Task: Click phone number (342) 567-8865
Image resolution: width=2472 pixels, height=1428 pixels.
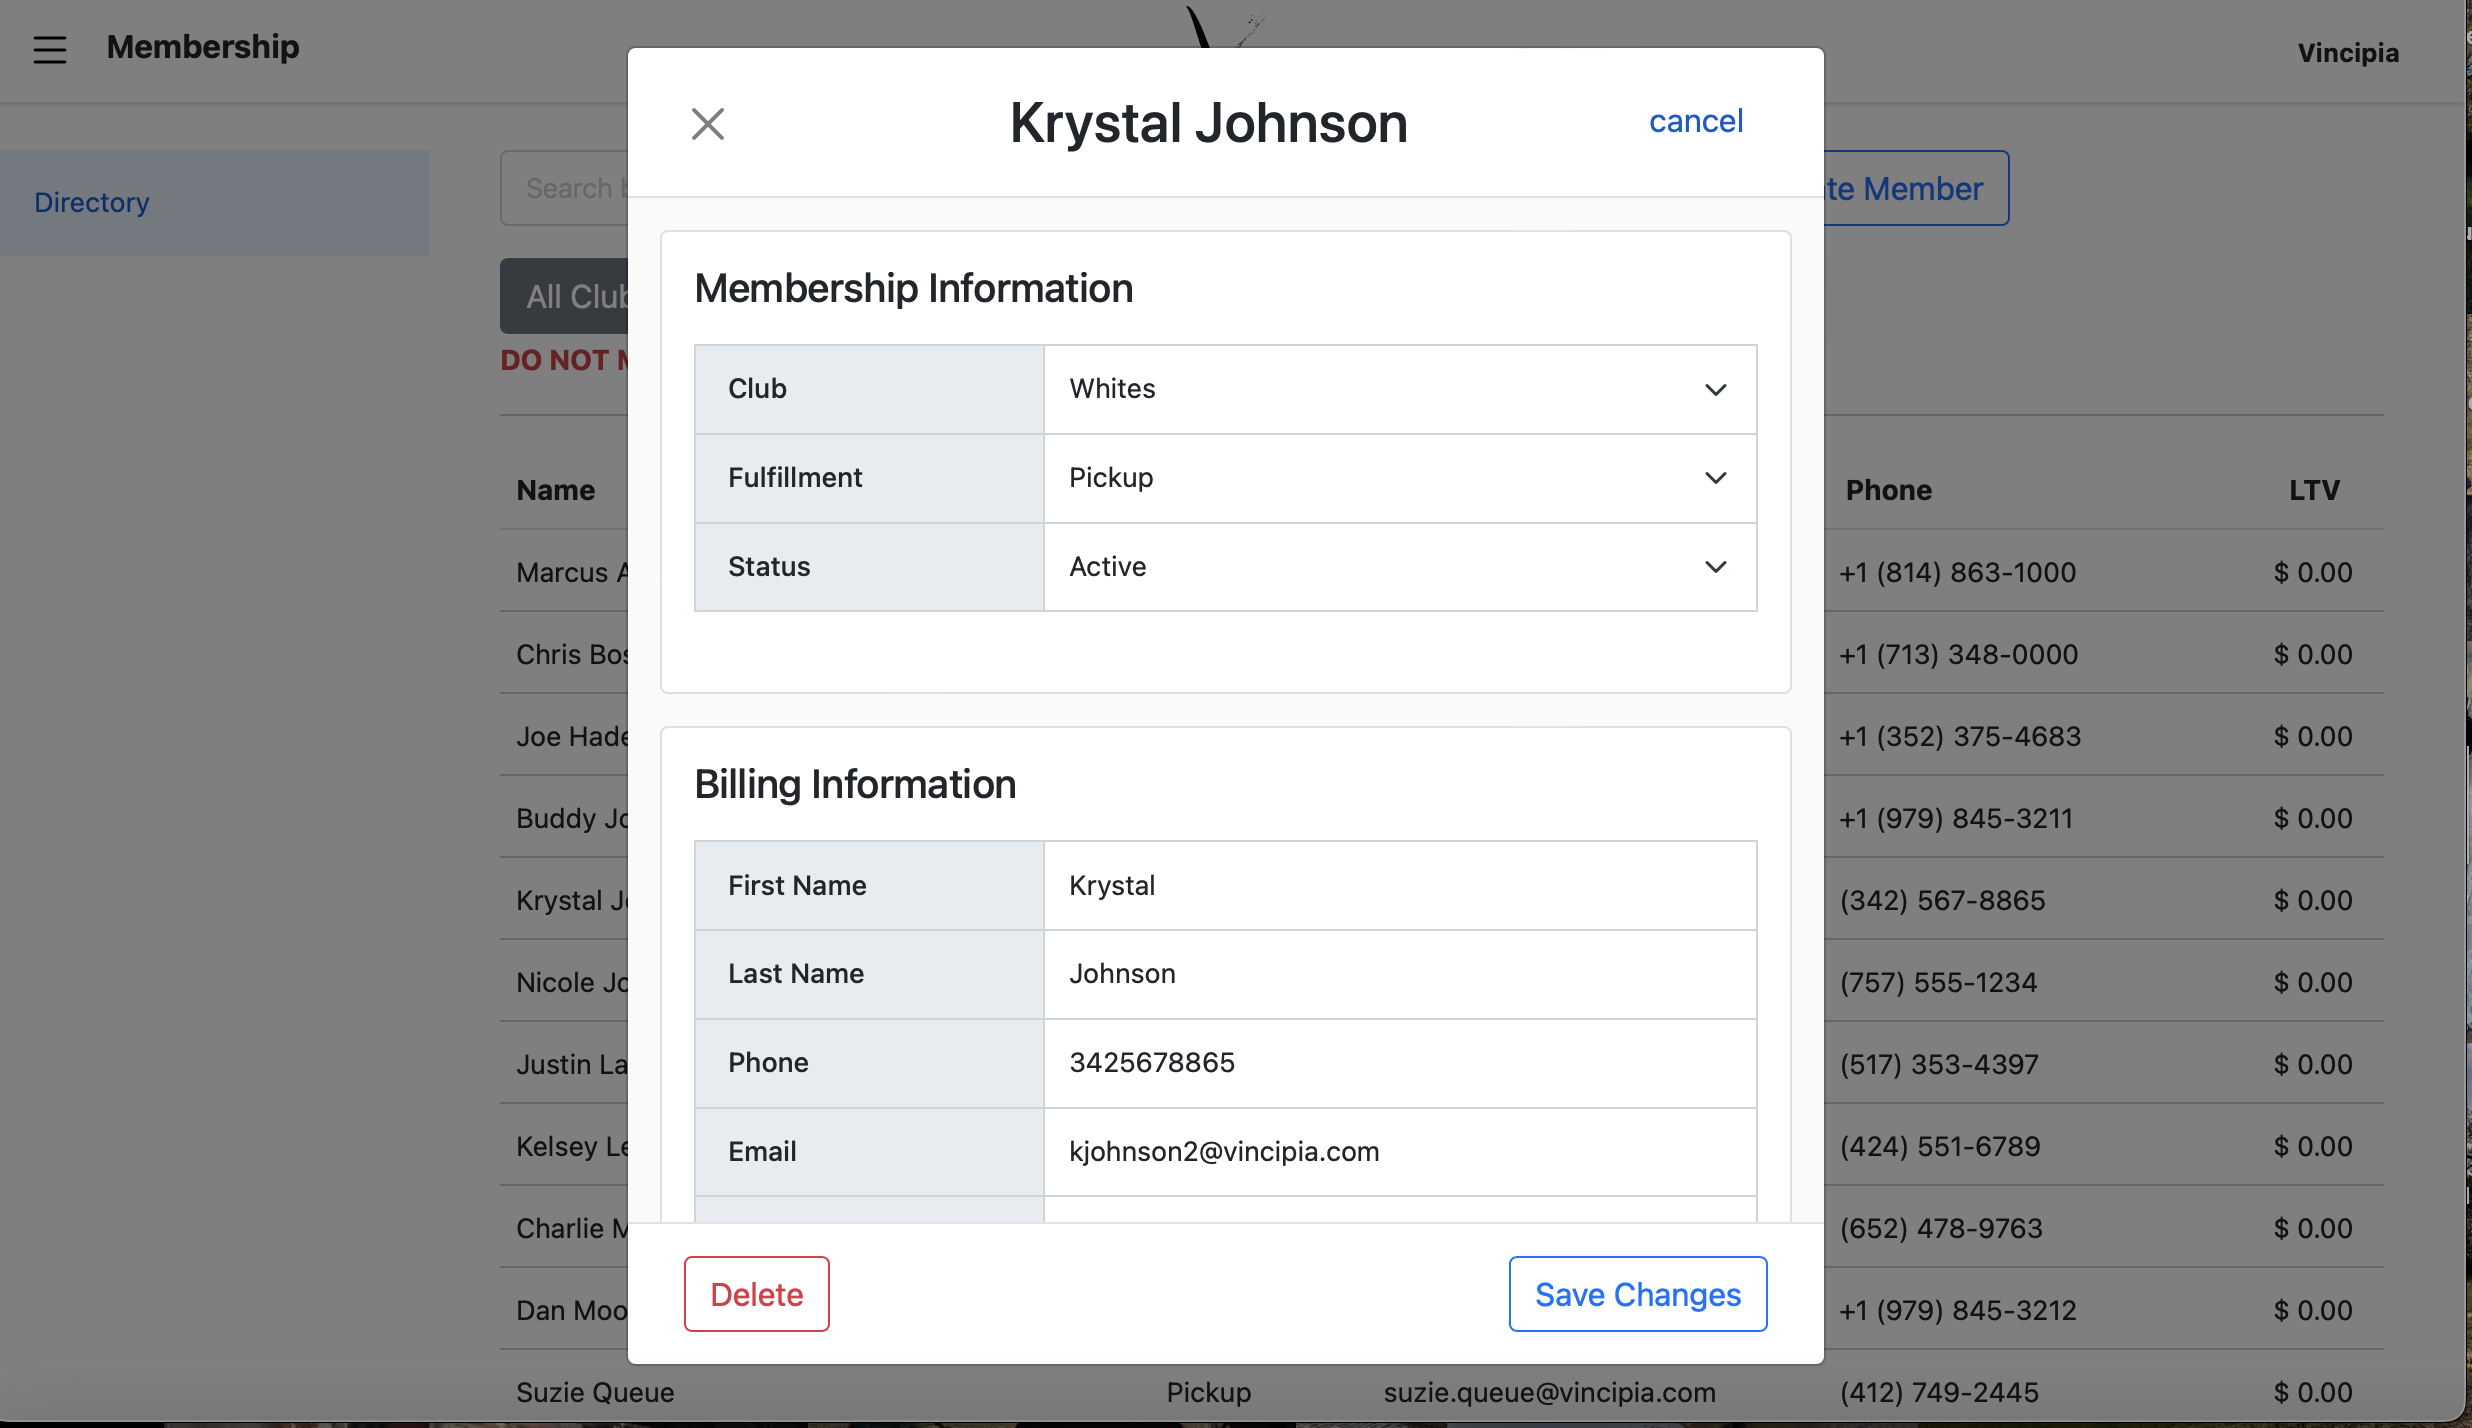Action: pos(1942,900)
